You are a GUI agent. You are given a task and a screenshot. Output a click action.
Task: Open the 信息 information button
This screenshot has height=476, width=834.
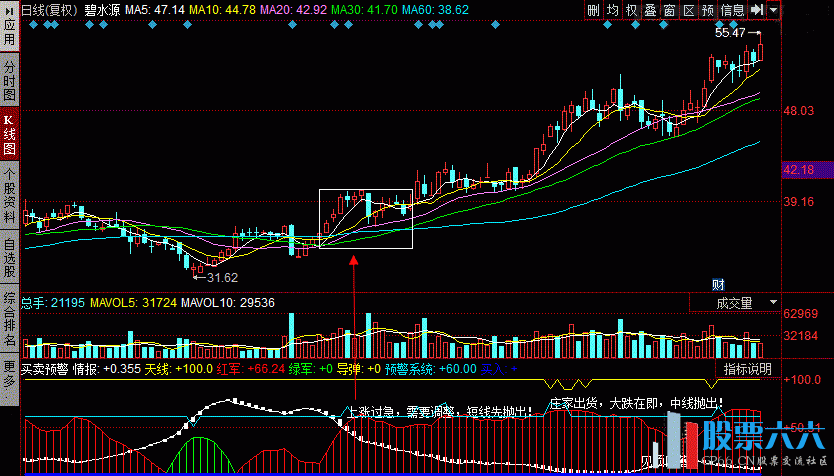pos(732,10)
